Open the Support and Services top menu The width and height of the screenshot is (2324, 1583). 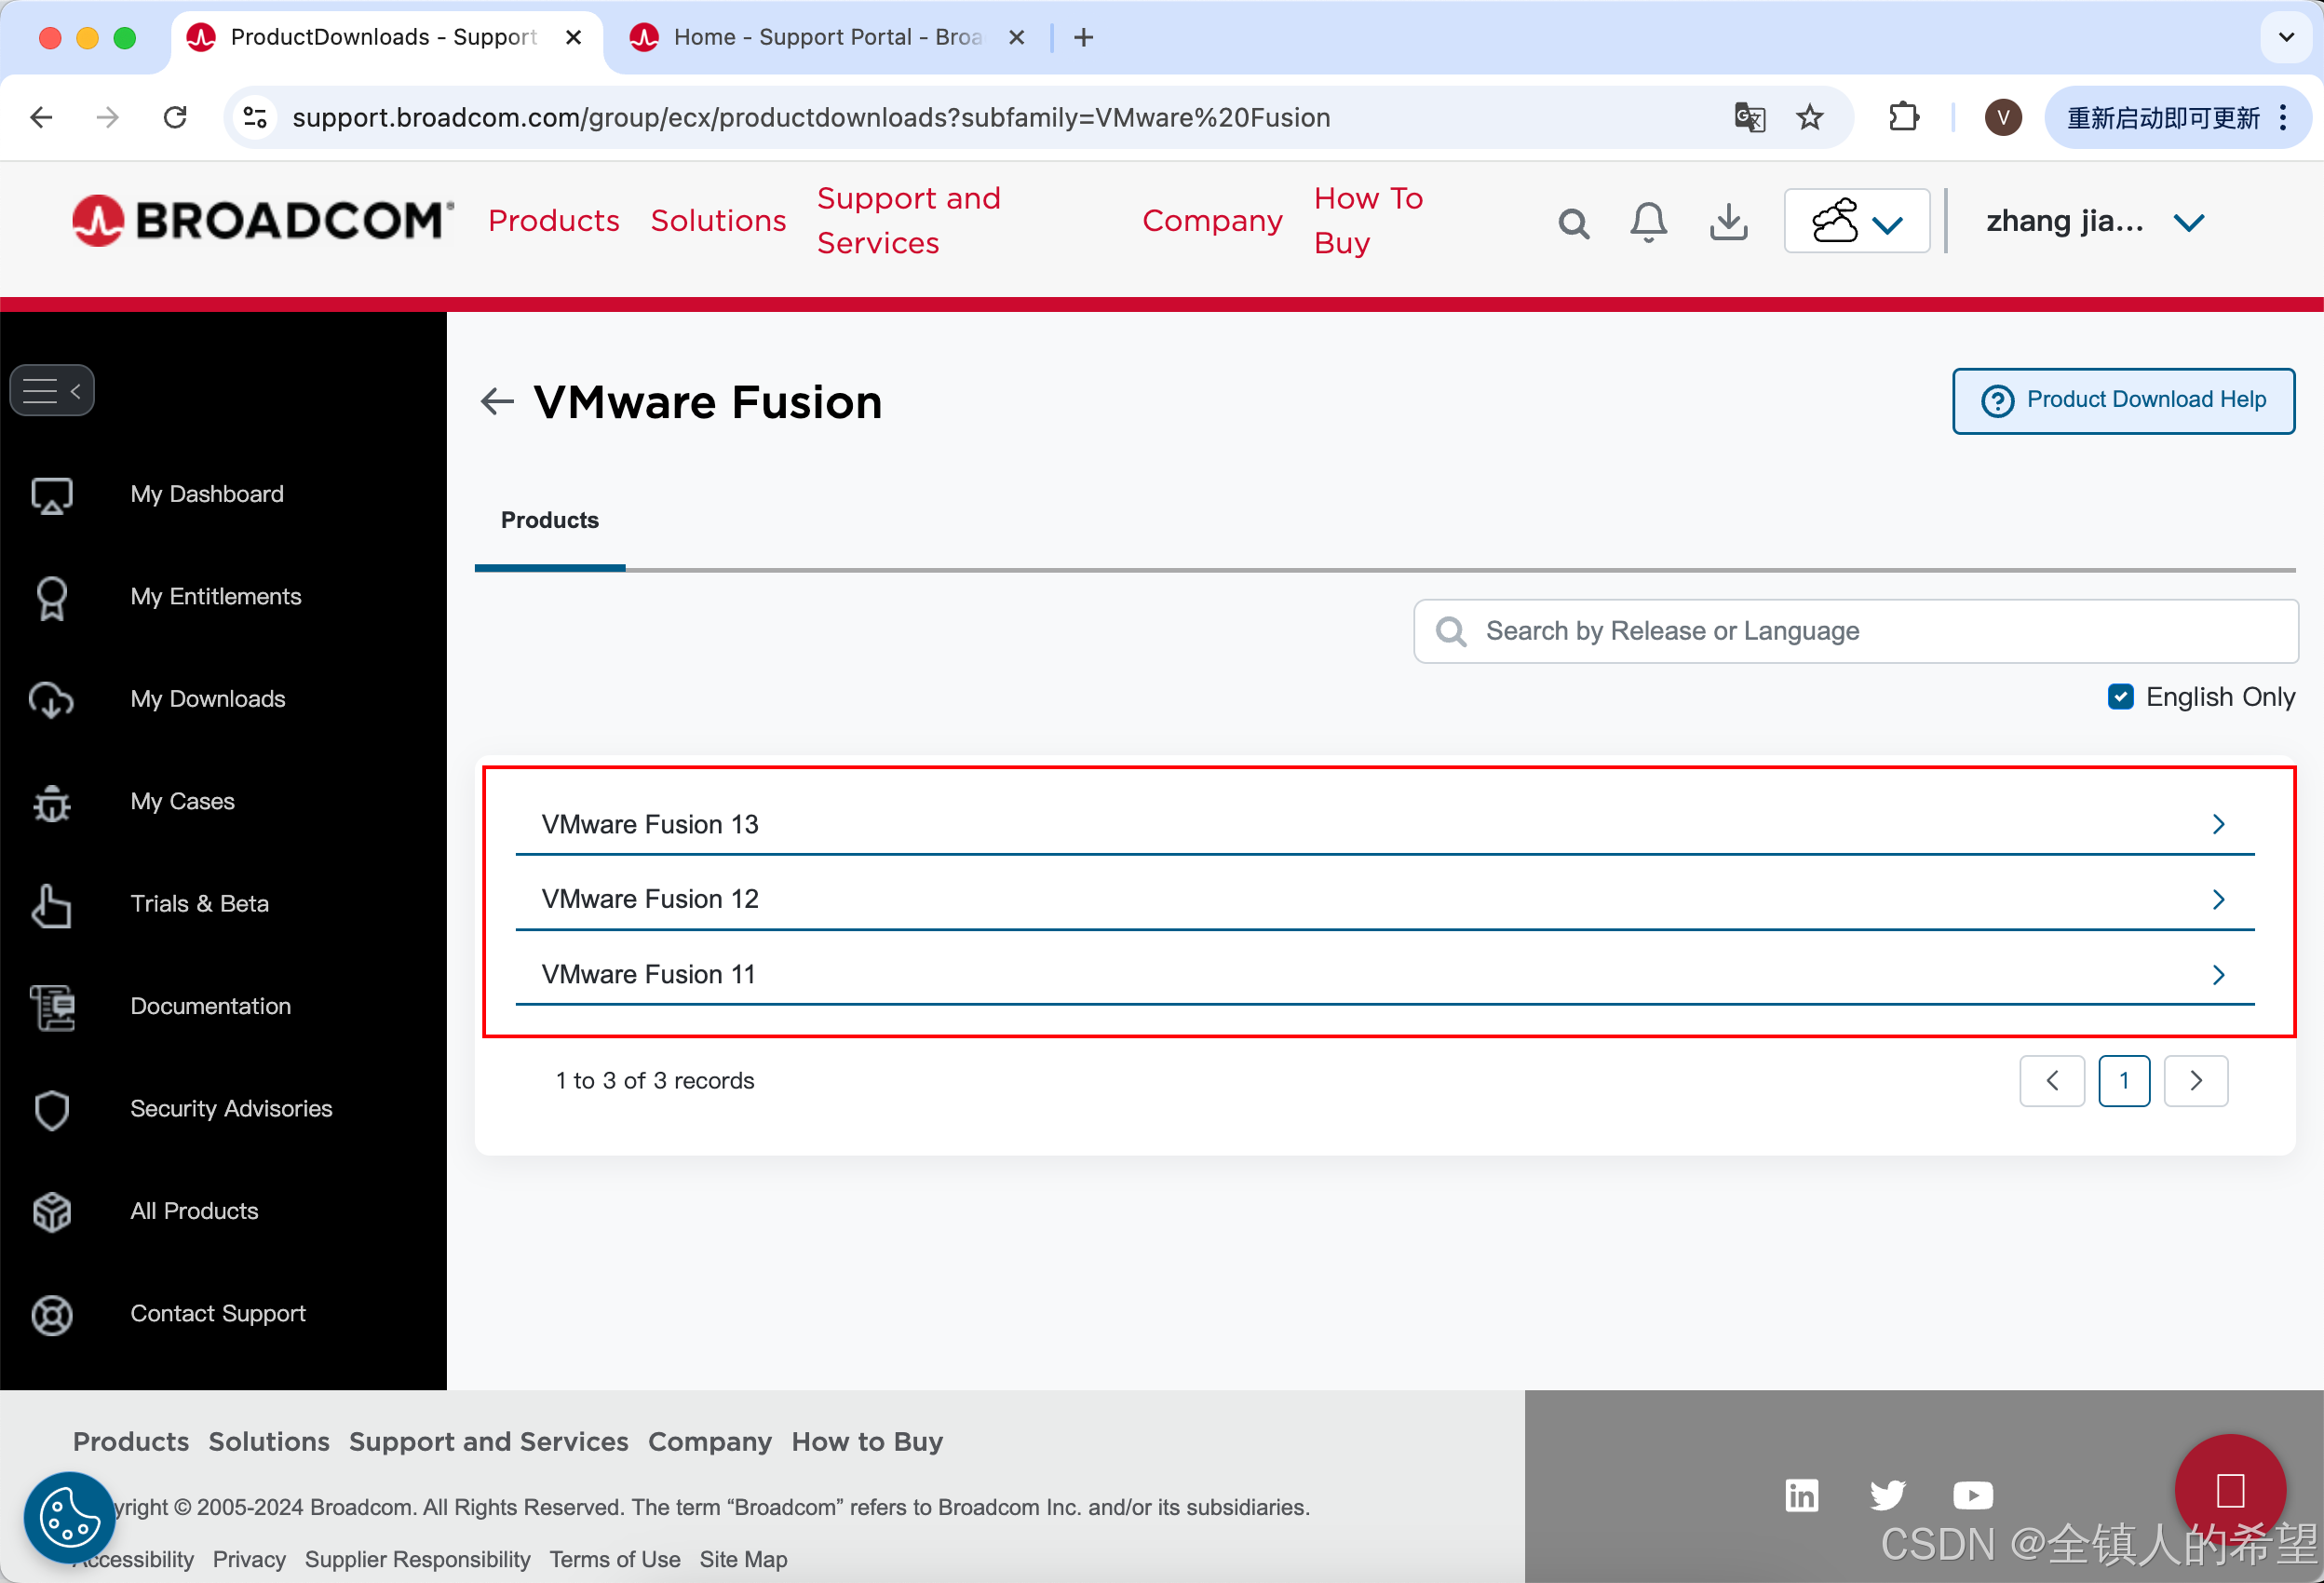tap(908, 220)
